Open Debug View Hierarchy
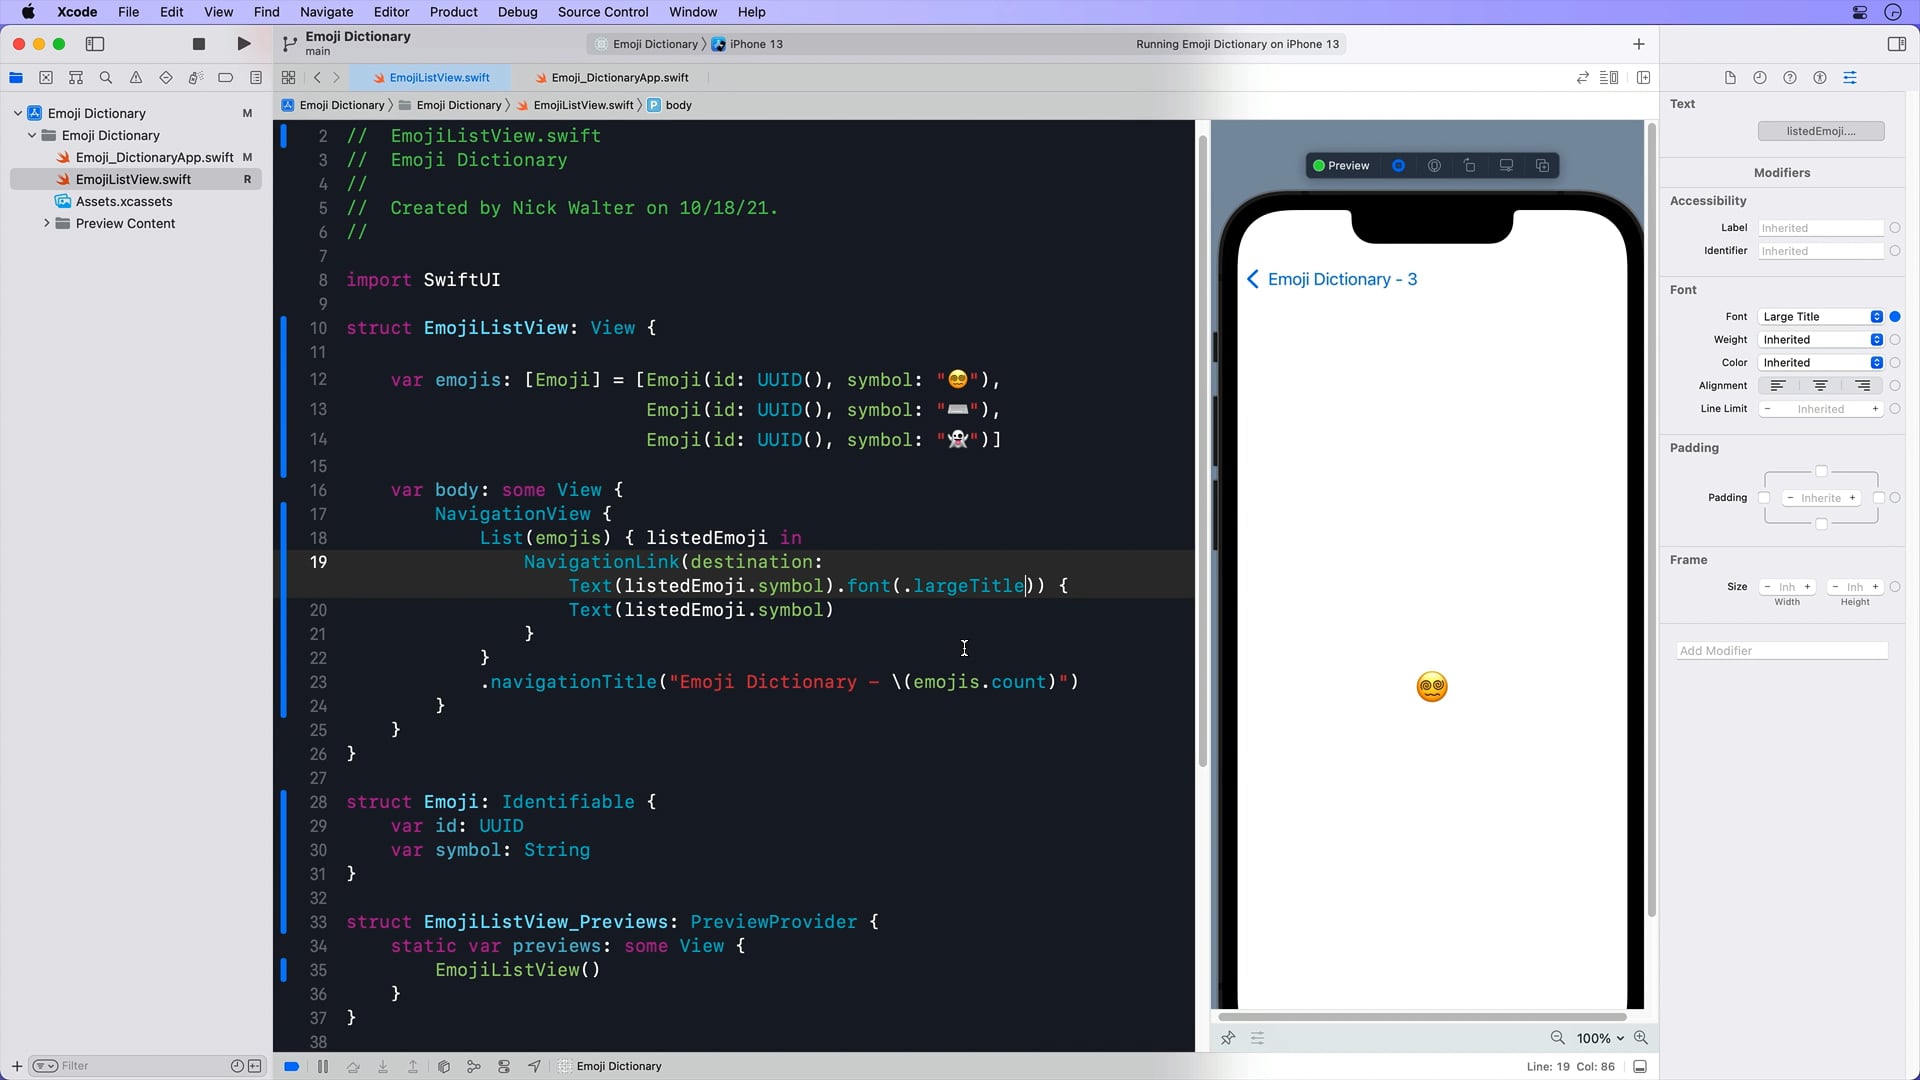This screenshot has height=1080, width=1920. (444, 1066)
